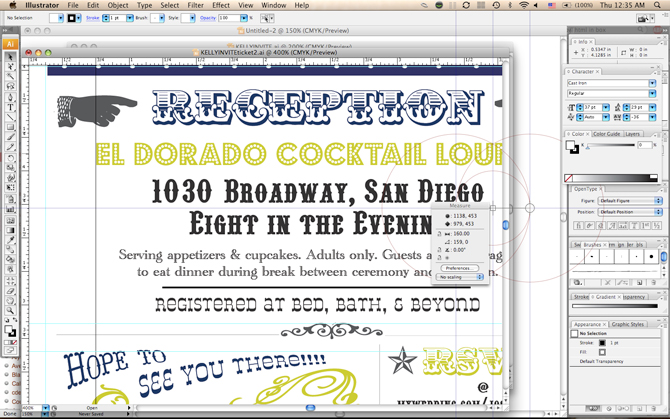670x419 pixels.
Task: Switch to the Graphic Styles tab
Action: (627, 324)
